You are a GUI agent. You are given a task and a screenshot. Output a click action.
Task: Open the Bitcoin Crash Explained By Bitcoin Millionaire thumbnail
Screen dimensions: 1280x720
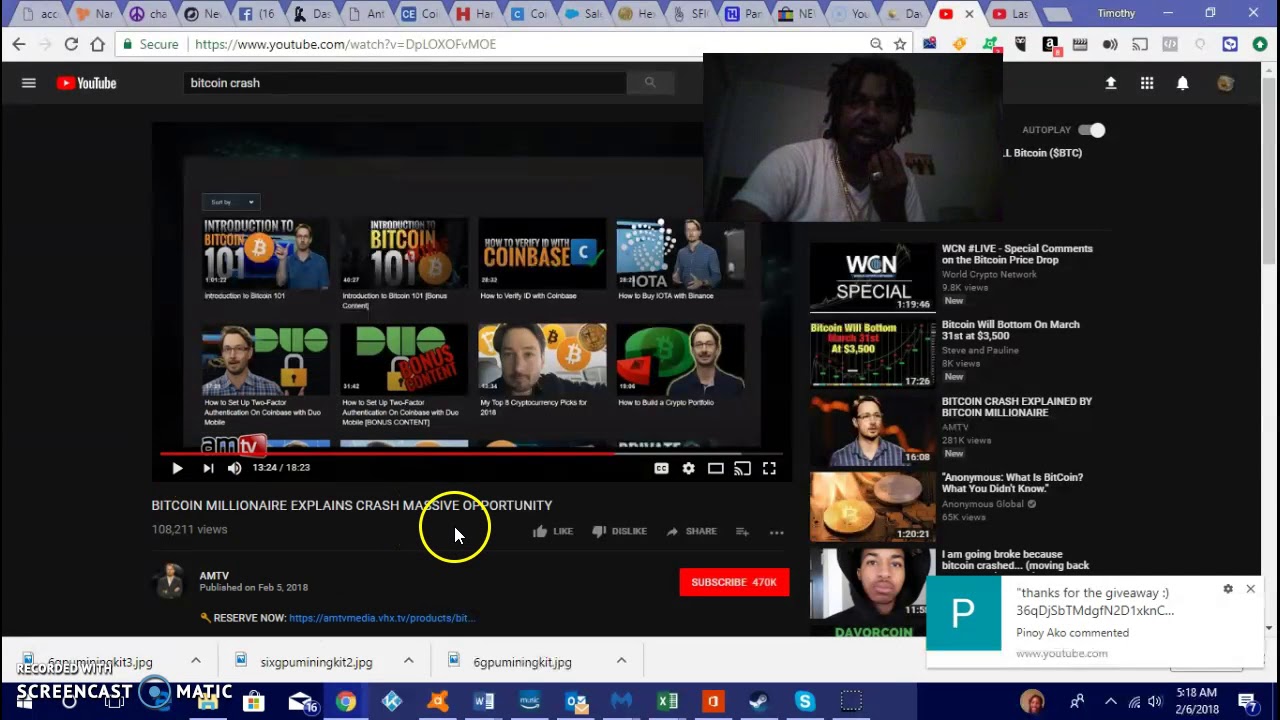872,430
